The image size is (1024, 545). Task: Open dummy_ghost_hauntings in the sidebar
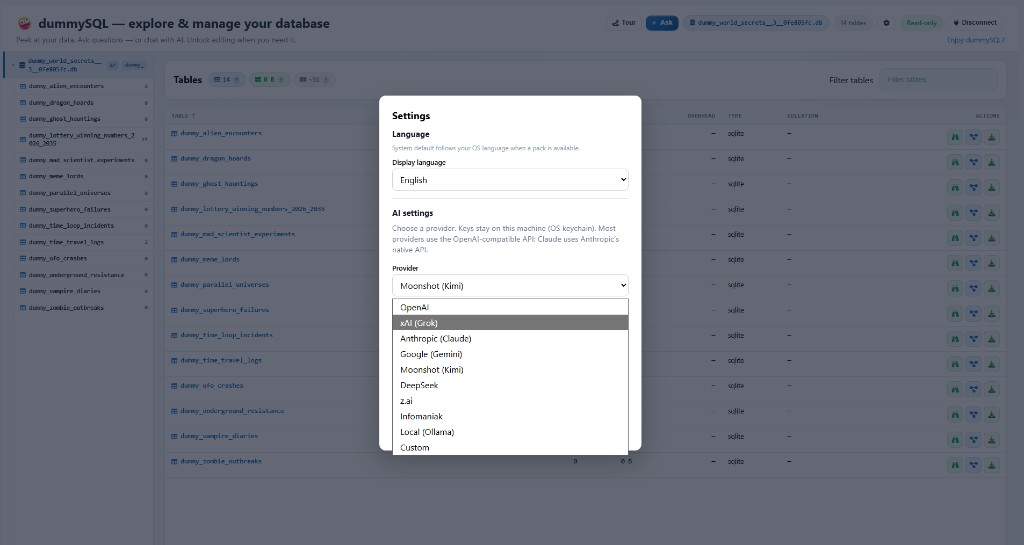click(x=84, y=119)
